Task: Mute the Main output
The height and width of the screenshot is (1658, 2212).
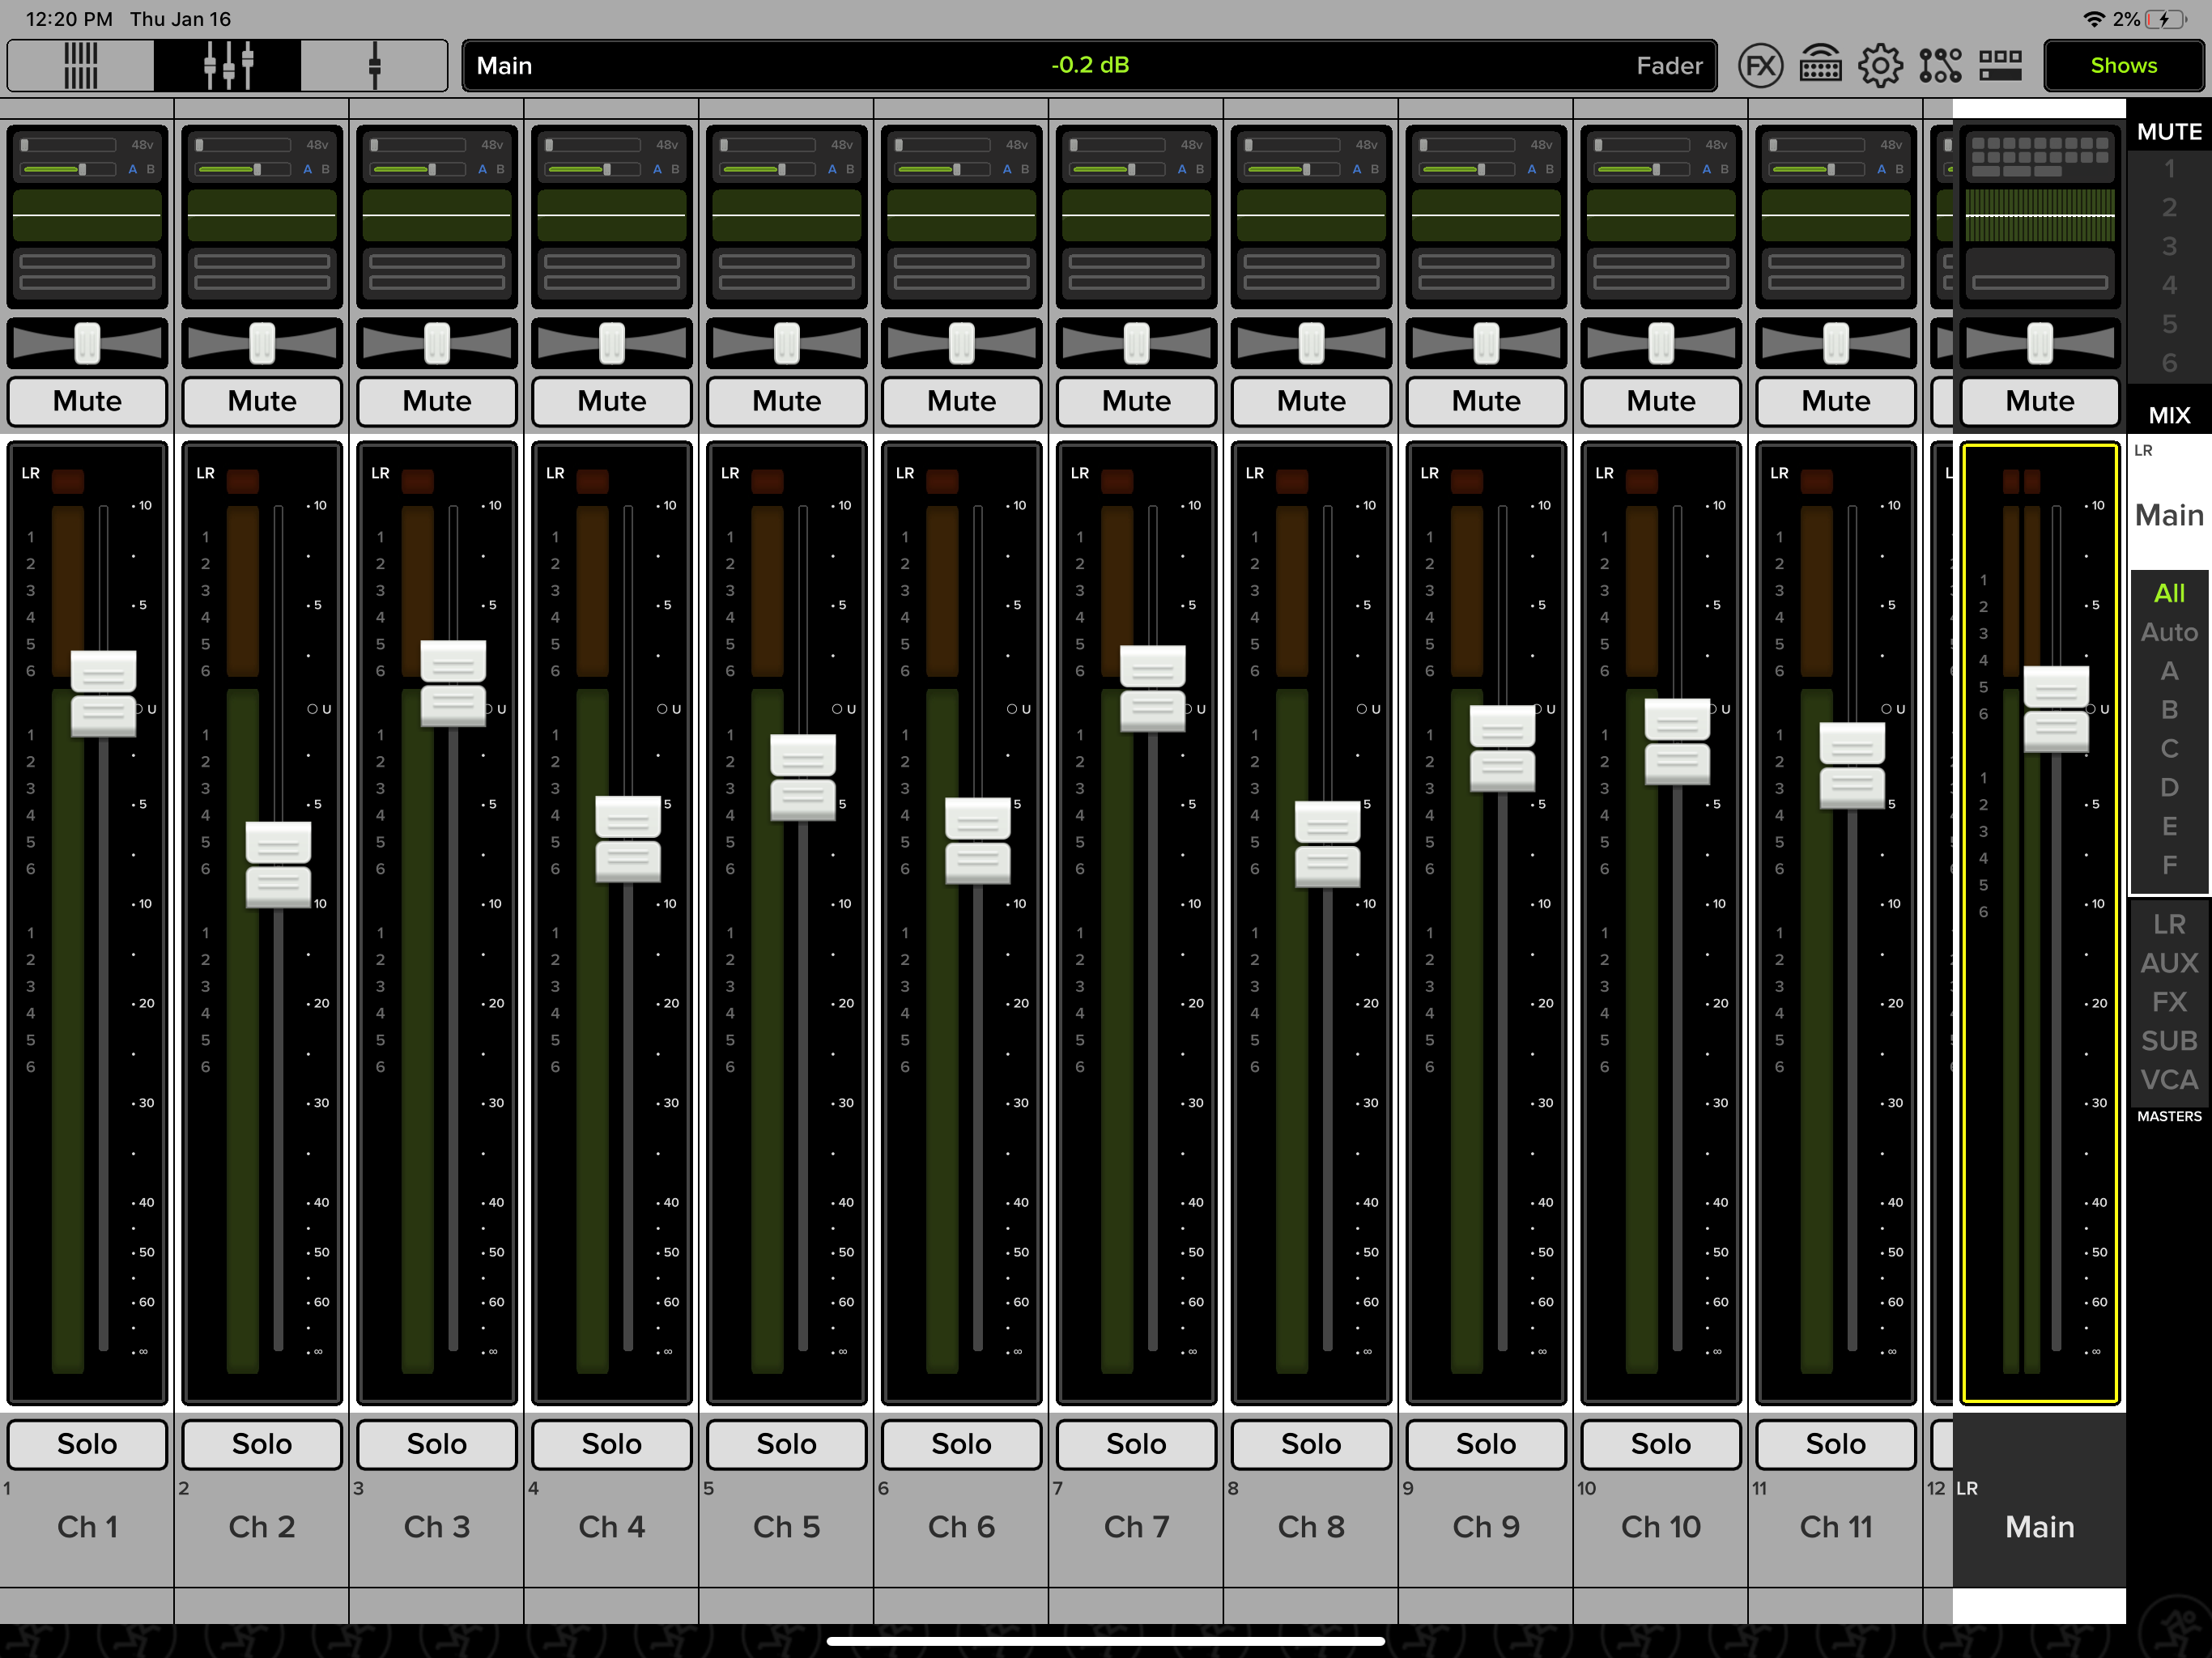Action: point(2039,401)
